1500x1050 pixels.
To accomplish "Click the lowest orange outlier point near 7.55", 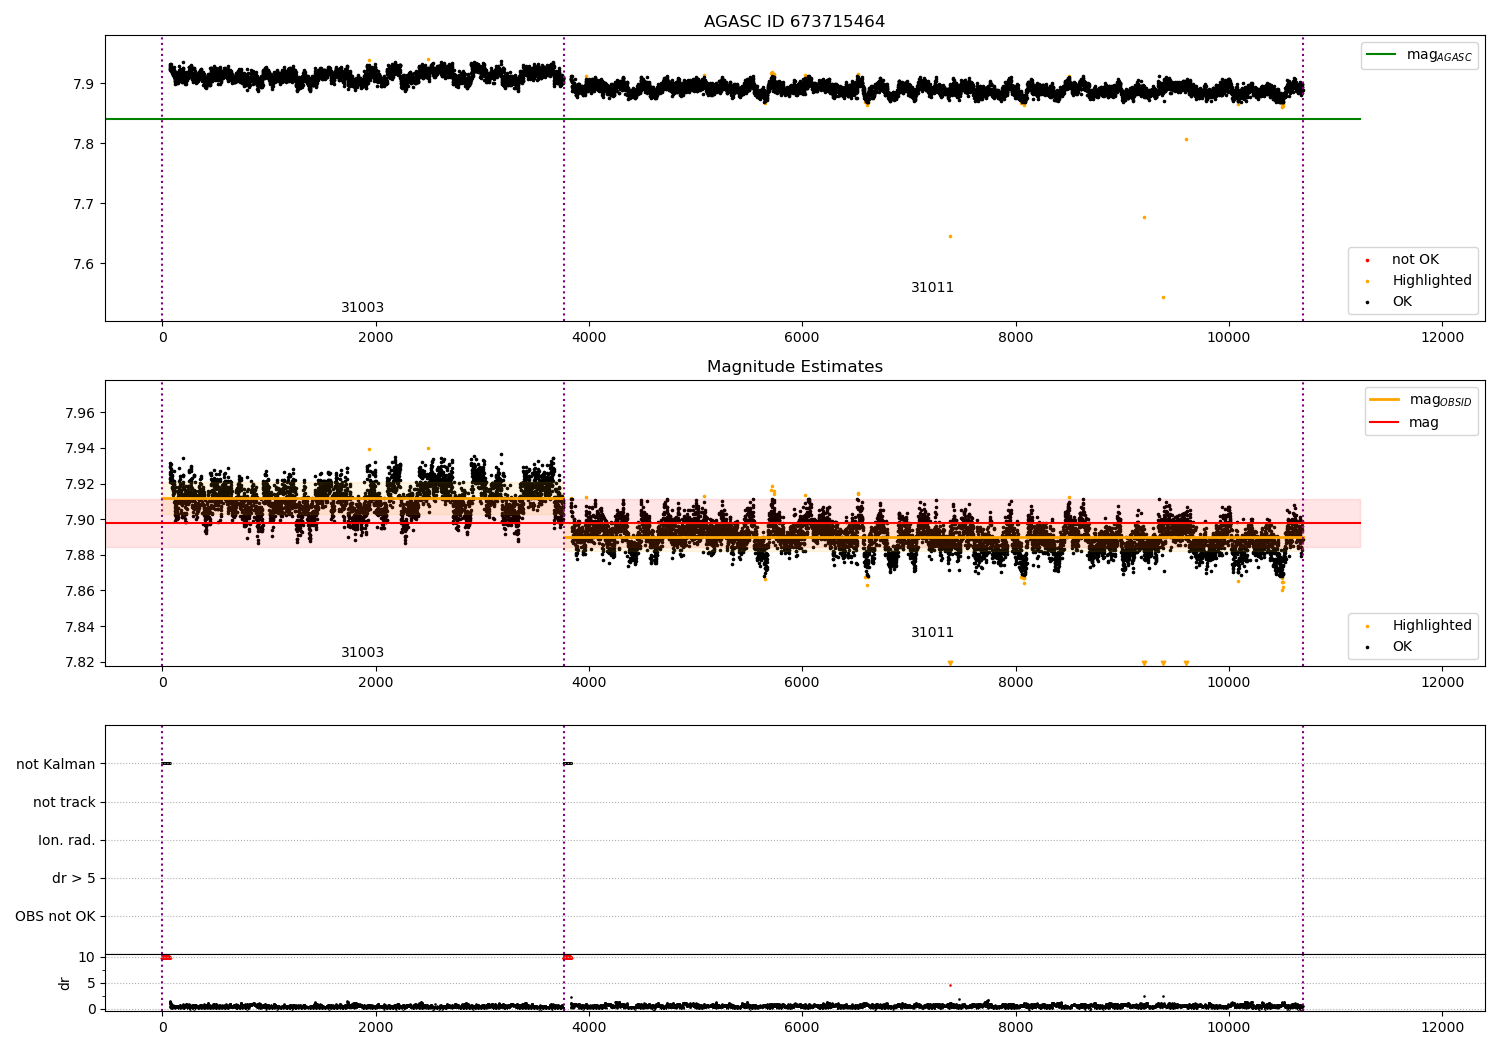I will point(1163,297).
